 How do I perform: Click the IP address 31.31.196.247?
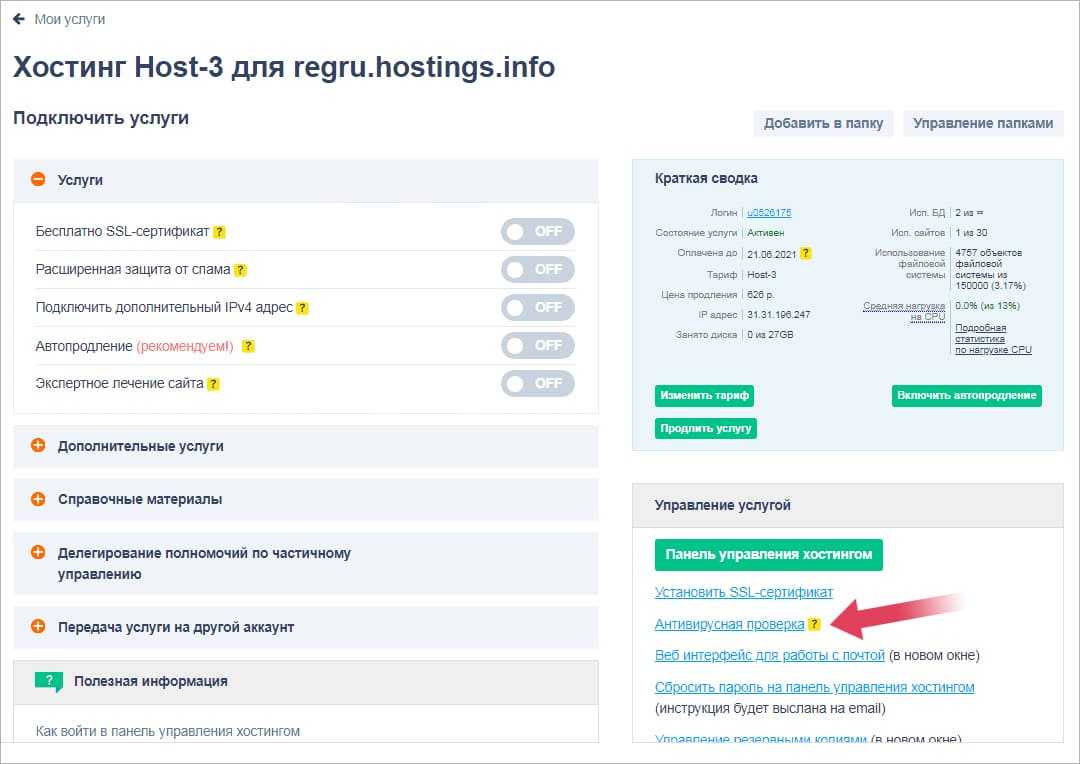(x=778, y=315)
